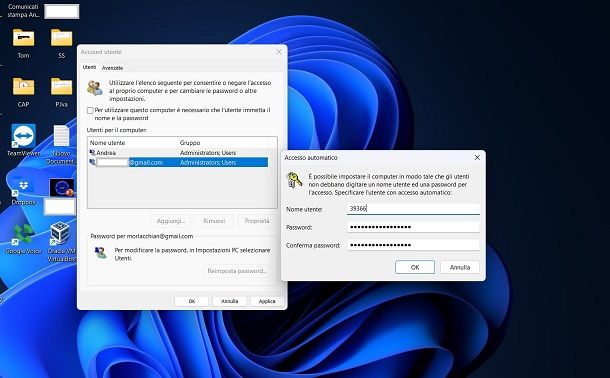
Task: Open the Proprietà button
Action: coord(257,221)
